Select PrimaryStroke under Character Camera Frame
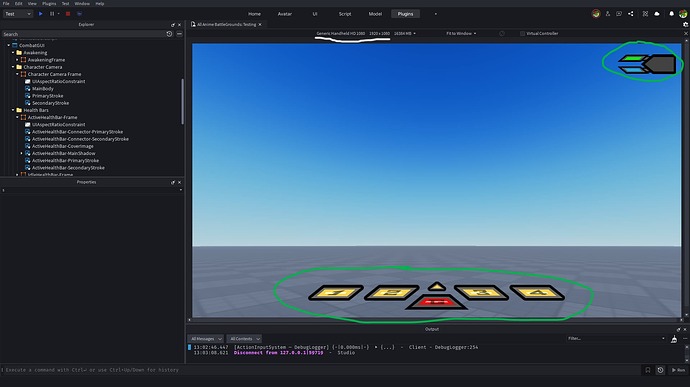690x387 pixels. click(x=48, y=96)
